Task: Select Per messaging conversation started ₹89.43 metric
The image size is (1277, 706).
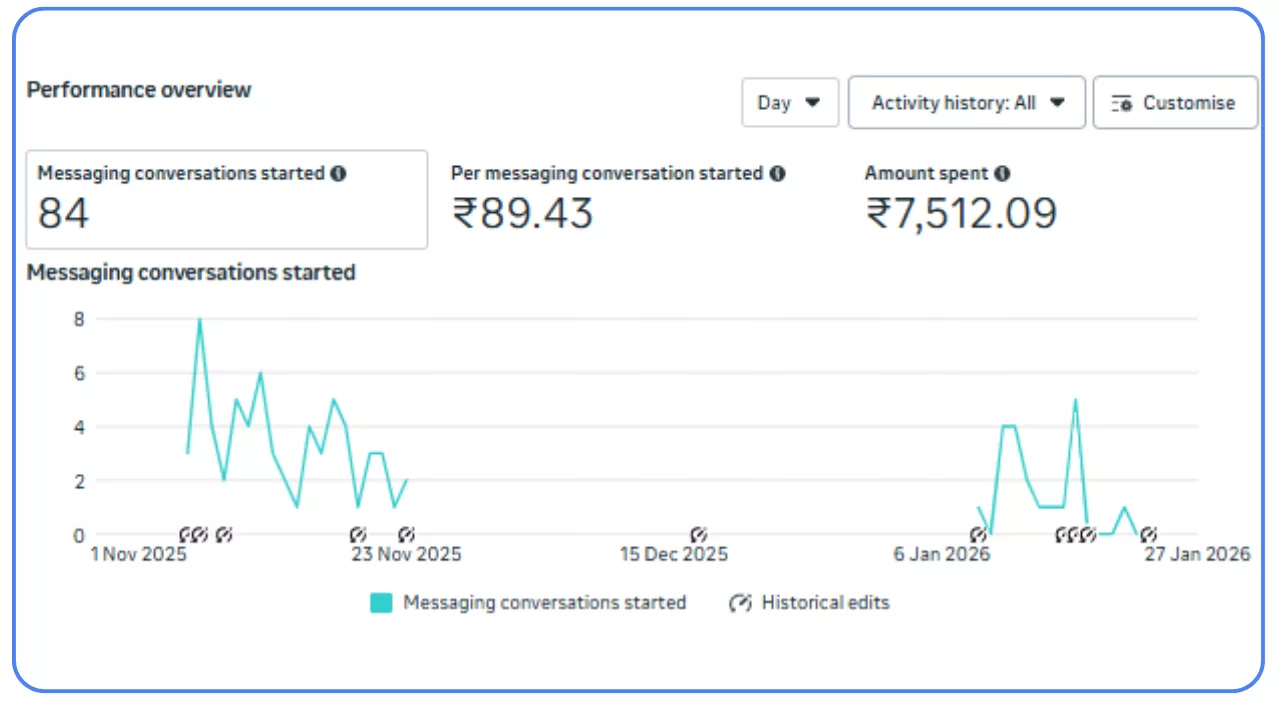Action: pyautogui.click(x=617, y=199)
